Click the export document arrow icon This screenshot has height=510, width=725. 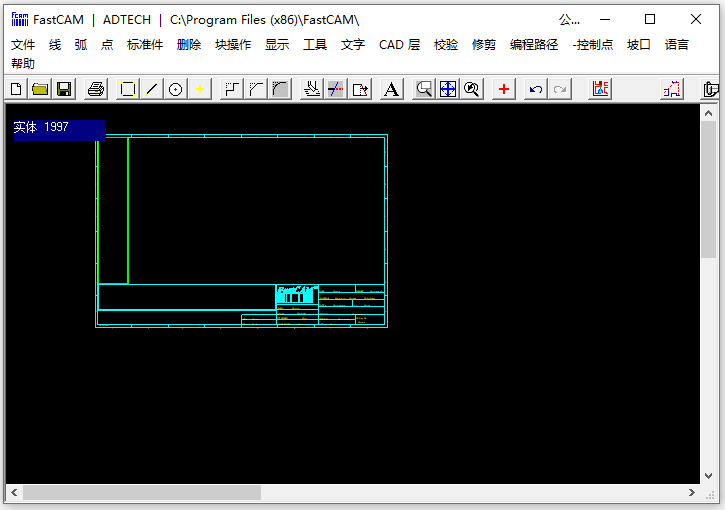coord(360,89)
